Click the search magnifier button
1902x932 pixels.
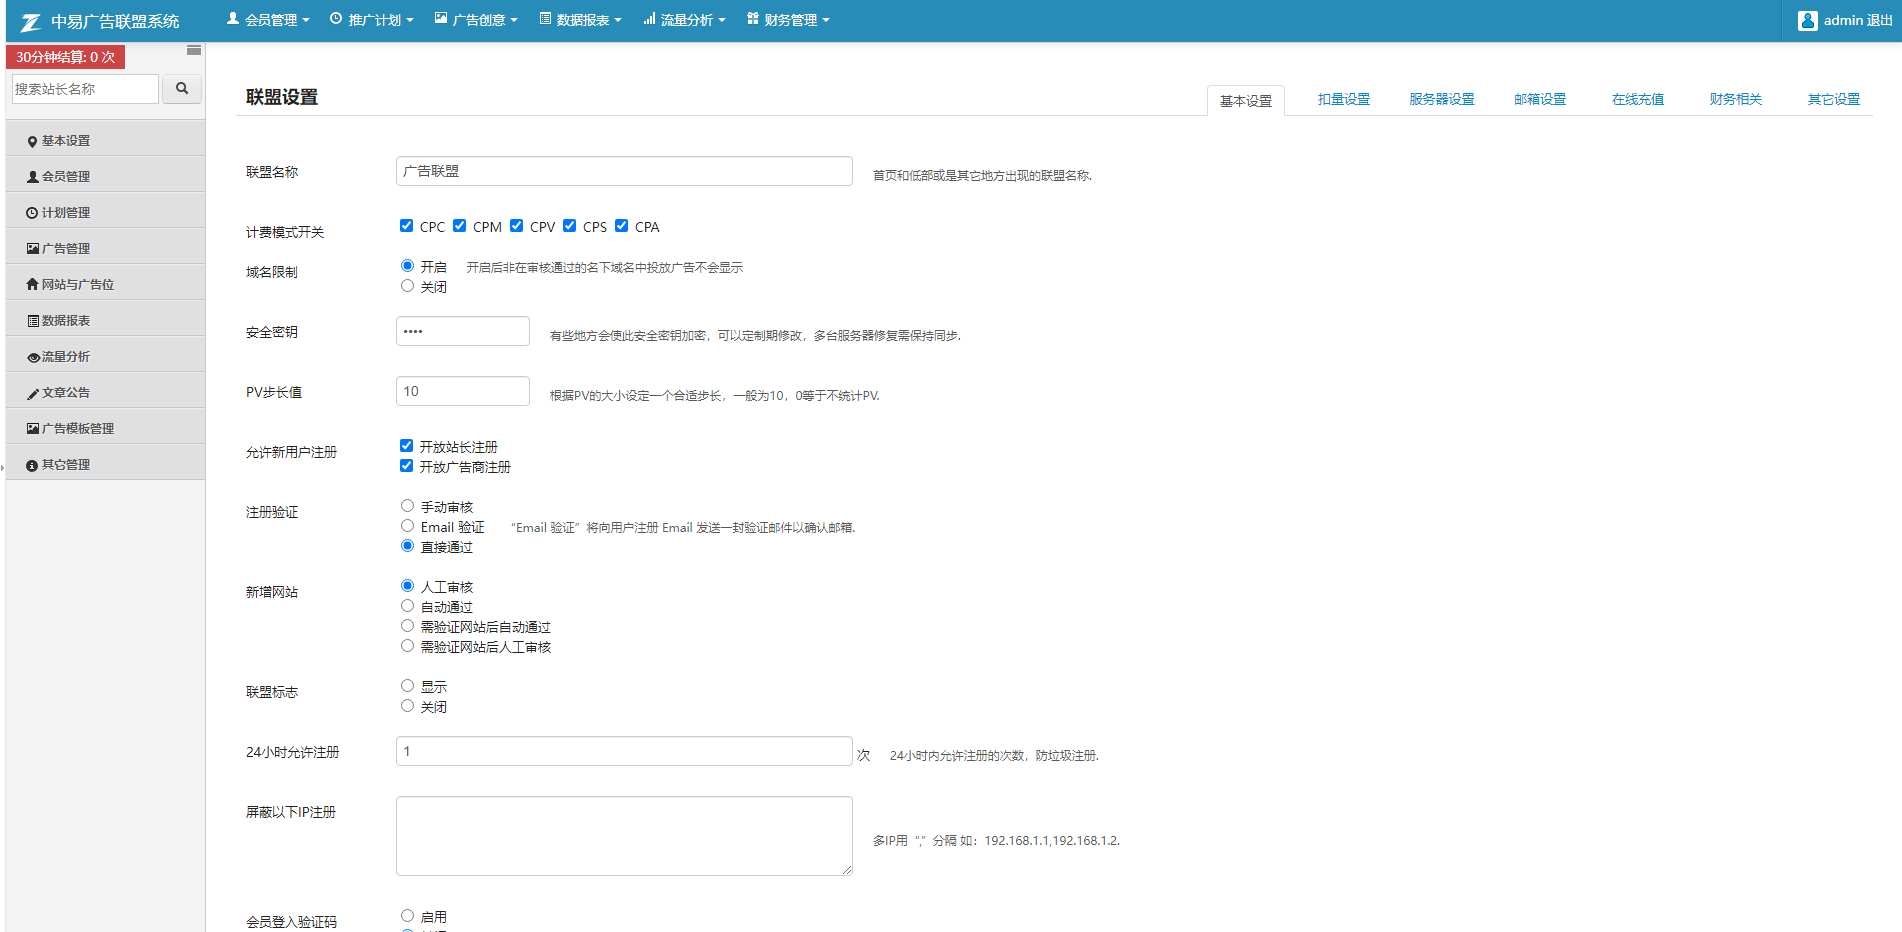coord(182,89)
